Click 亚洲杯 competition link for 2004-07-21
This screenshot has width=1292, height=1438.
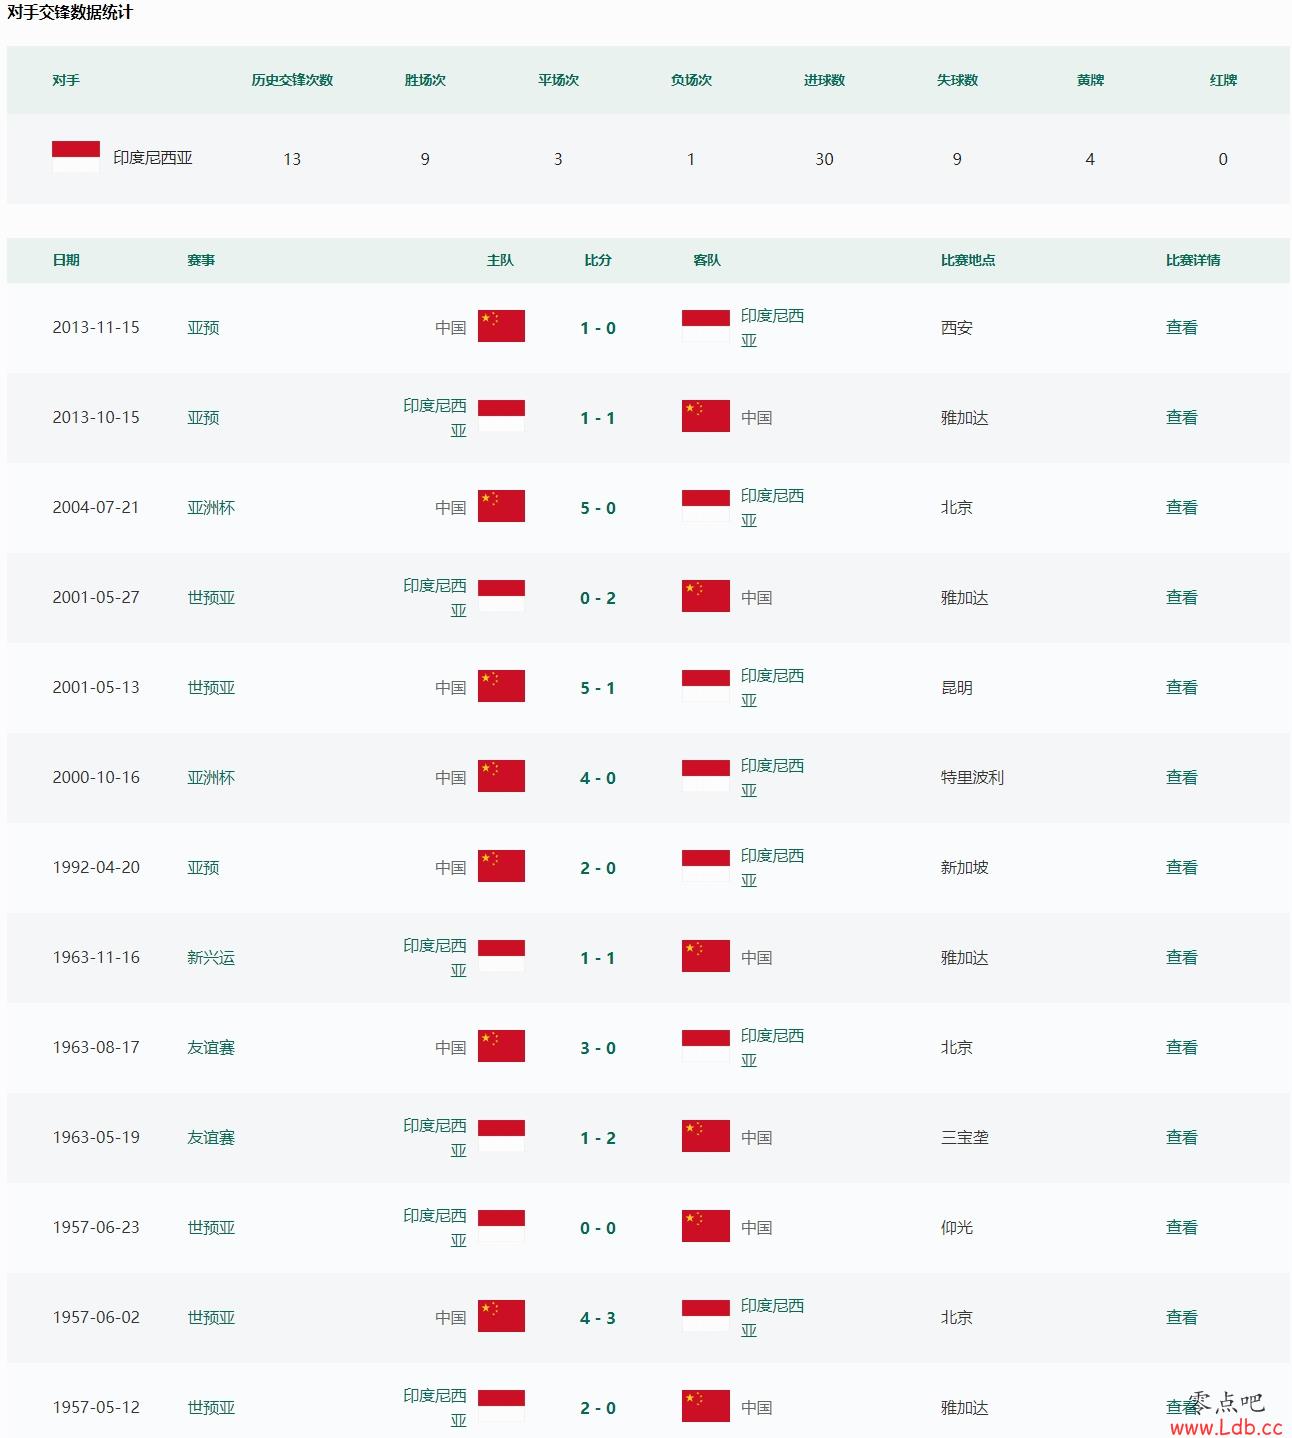tap(211, 507)
